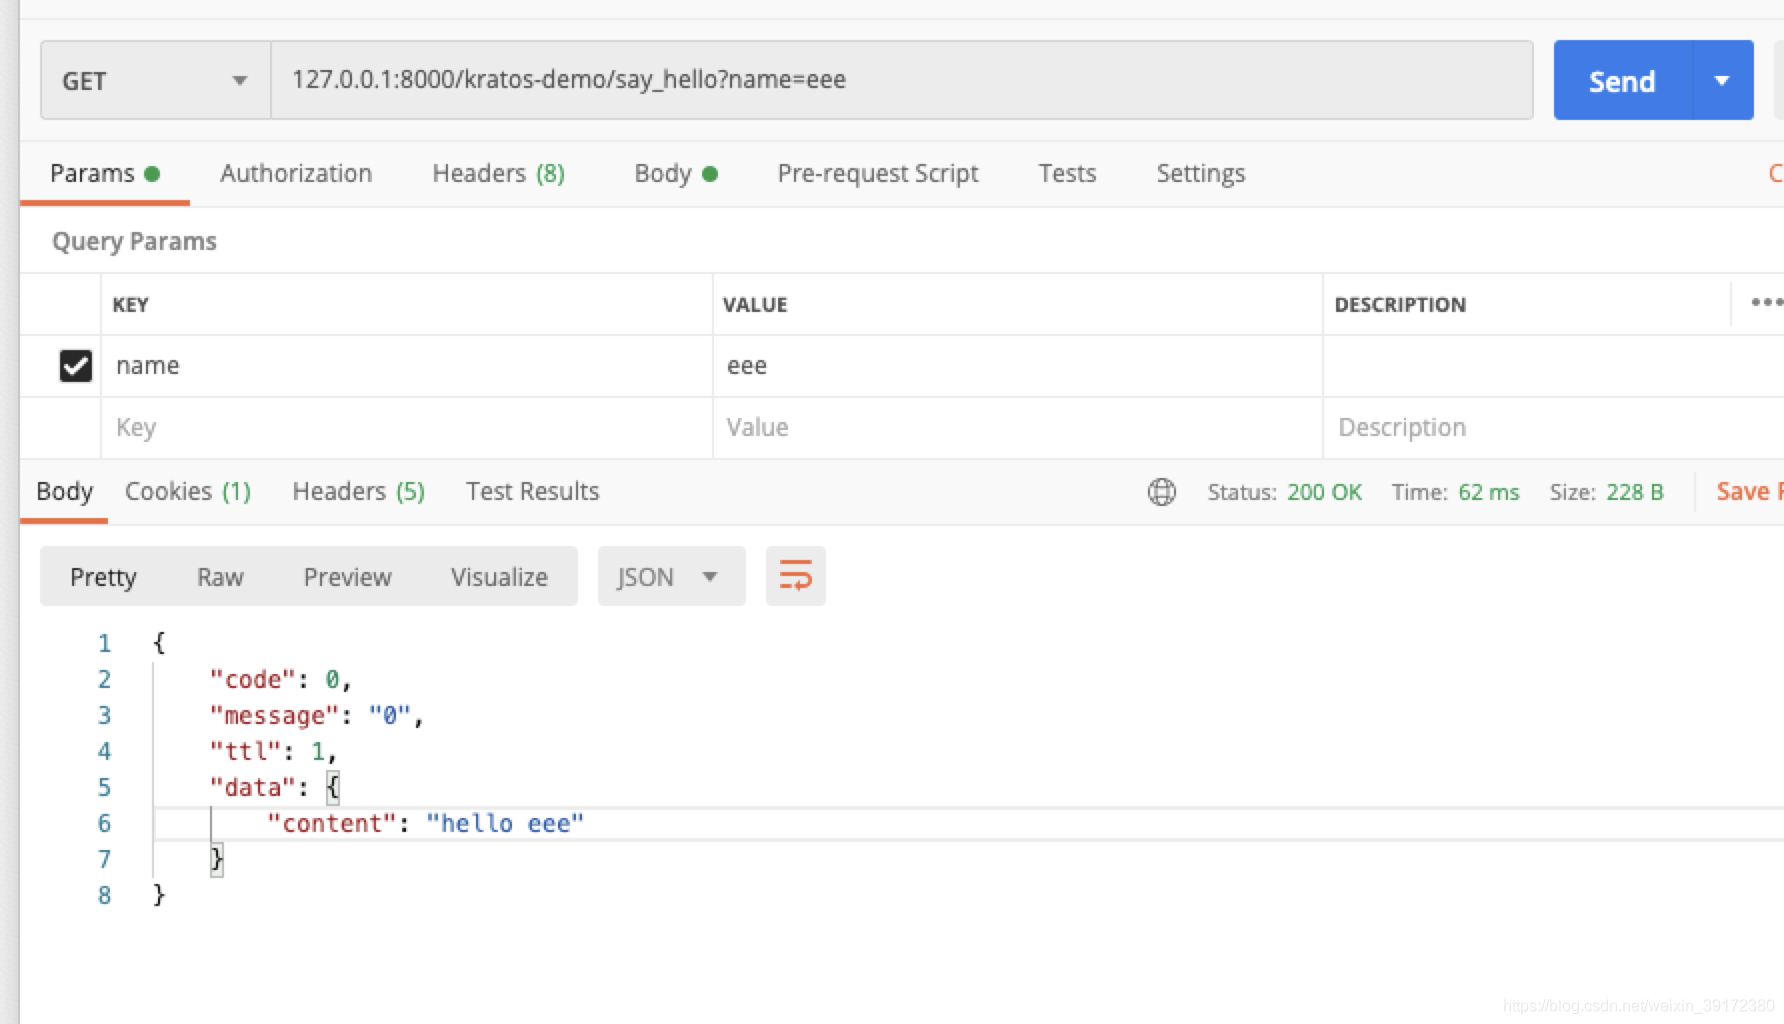
Task: Select the Raw view mode
Action: (220, 577)
